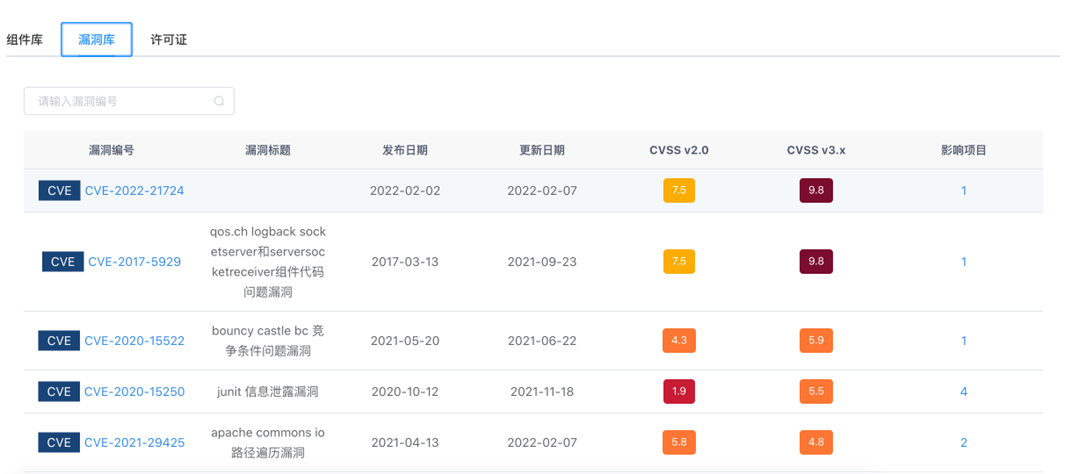Click the search magnifier icon
Screen dimensions: 1065x474
[x=219, y=101]
